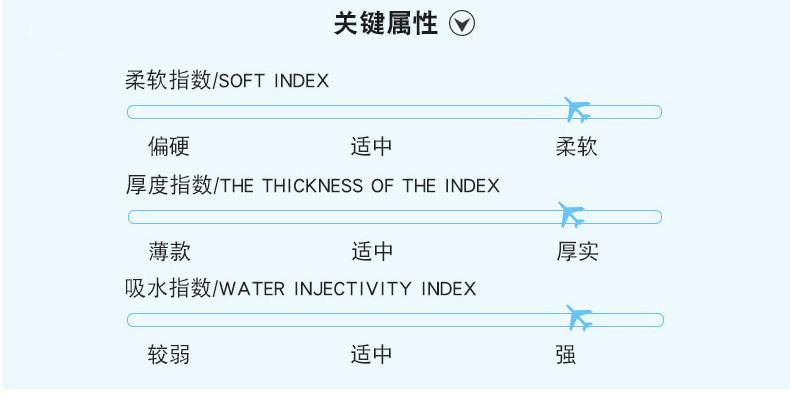The width and height of the screenshot is (790, 402).
Task: Click the 柔软指数/SOFT INDEX title
Action: tap(227, 81)
